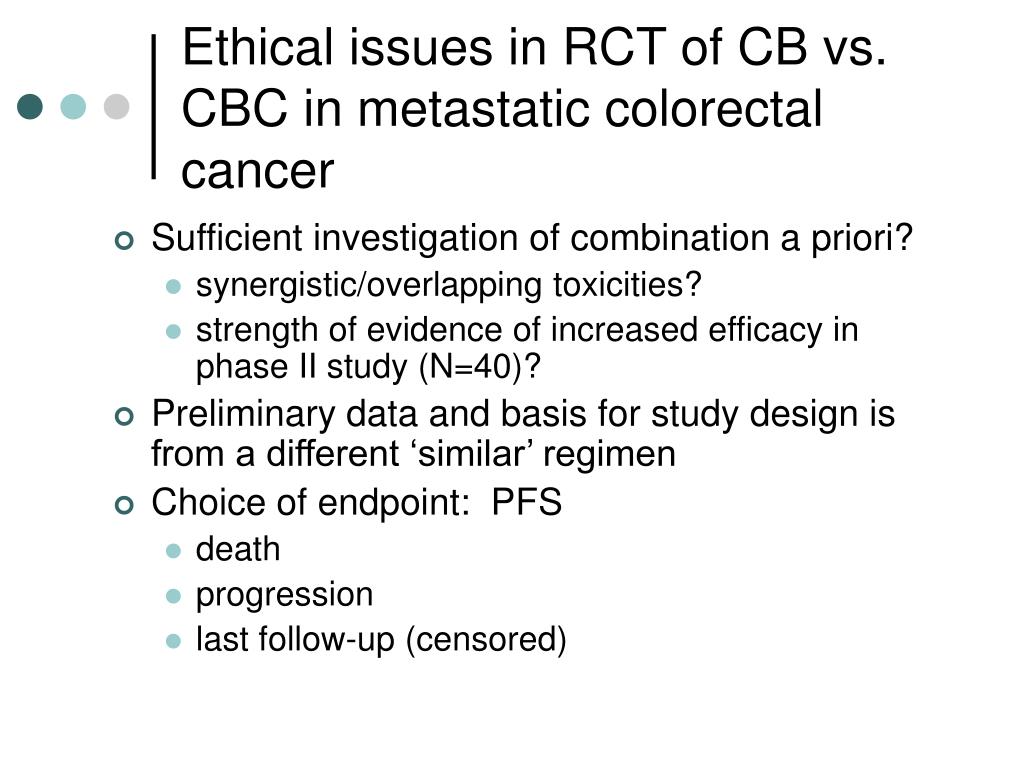Click 'synergistic/overlapping toxicities?' line
This screenshot has height=768, width=1024.
tap(449, 286)
